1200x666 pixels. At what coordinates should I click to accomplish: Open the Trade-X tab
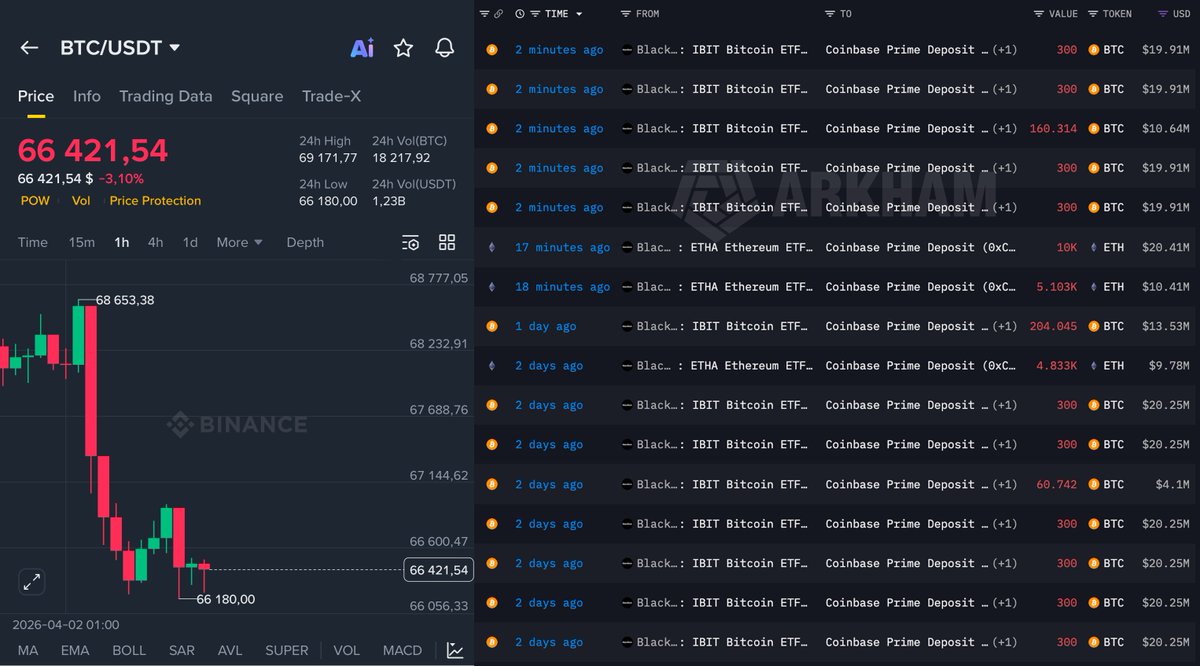click(x=331, y=96)
